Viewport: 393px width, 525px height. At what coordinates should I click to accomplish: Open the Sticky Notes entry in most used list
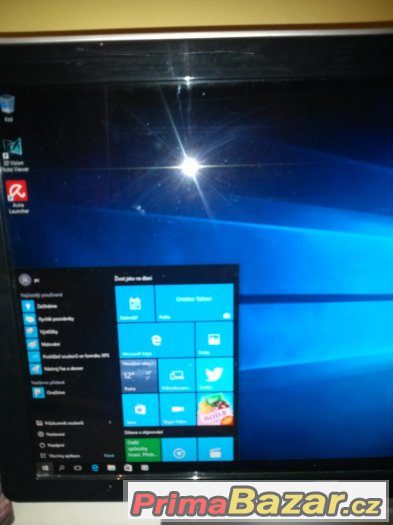(49, 319)
